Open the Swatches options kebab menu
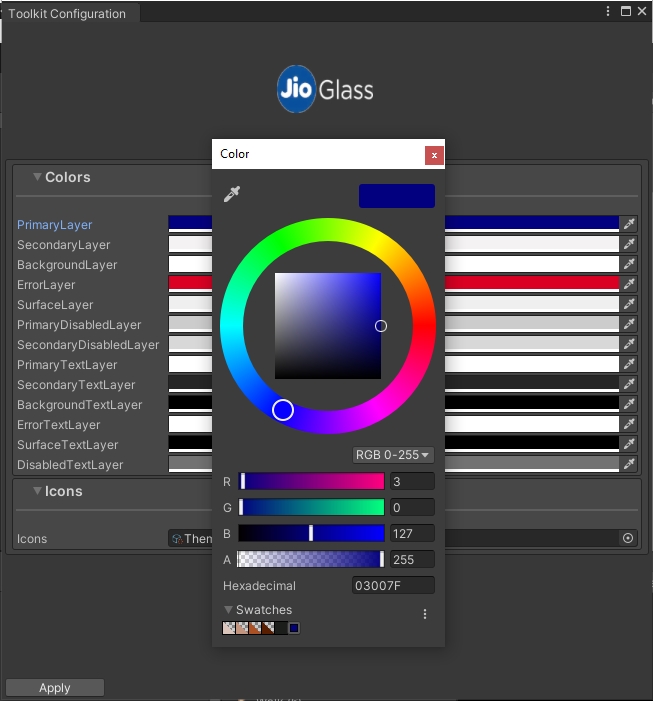 pyautogui.click(x=425, y=614)
